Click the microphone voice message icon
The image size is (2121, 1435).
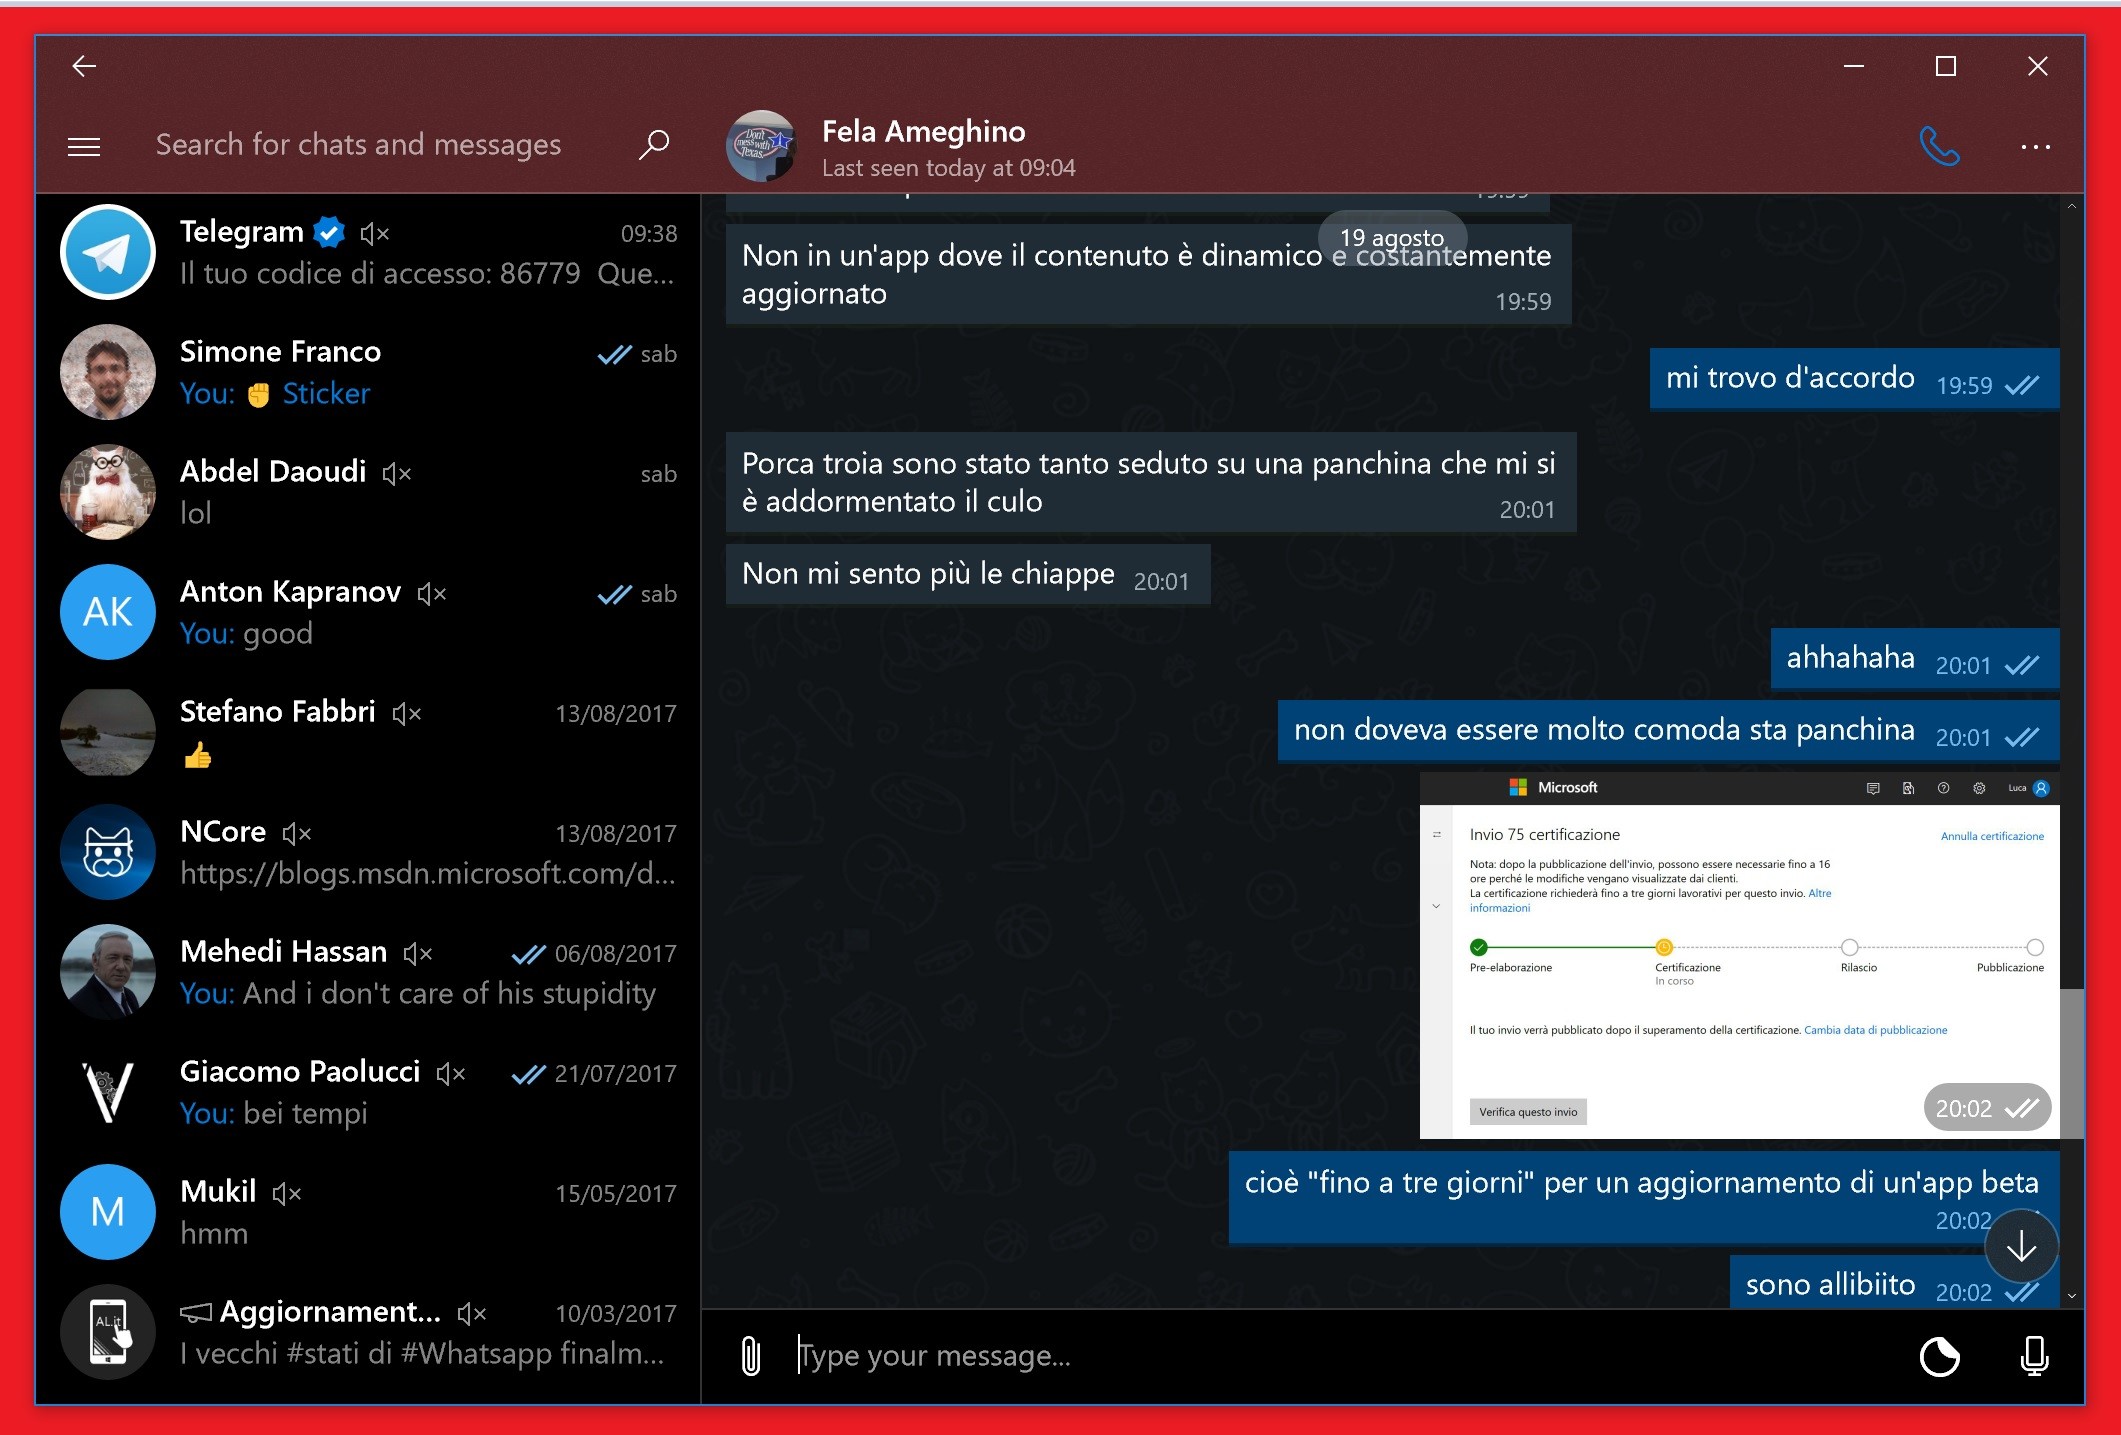[2034, 1357]
